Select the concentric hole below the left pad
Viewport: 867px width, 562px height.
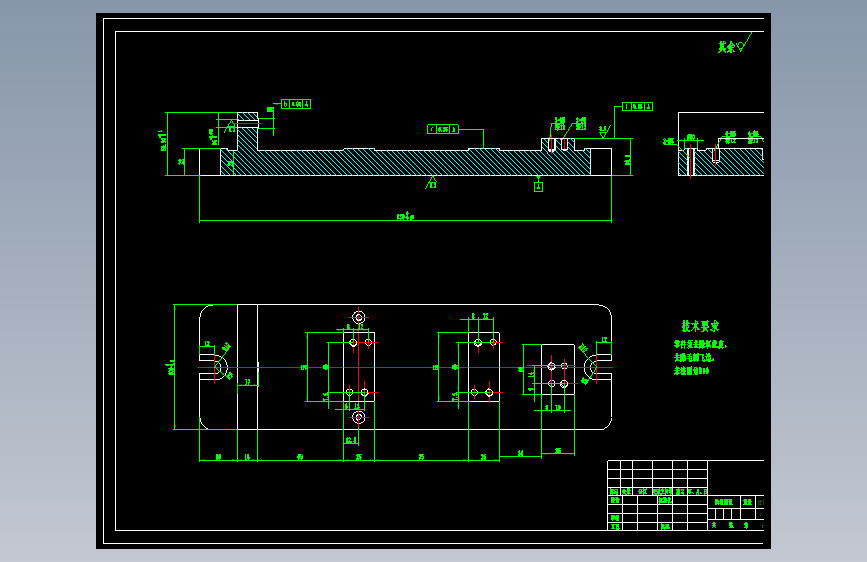(358, 417)
